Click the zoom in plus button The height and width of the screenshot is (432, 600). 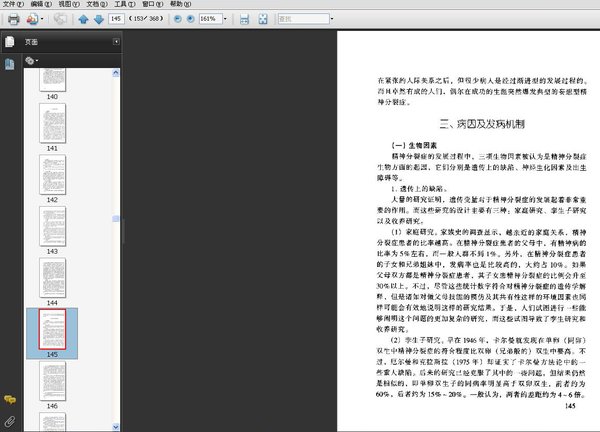pyautogui.click(x=190, y=19)
